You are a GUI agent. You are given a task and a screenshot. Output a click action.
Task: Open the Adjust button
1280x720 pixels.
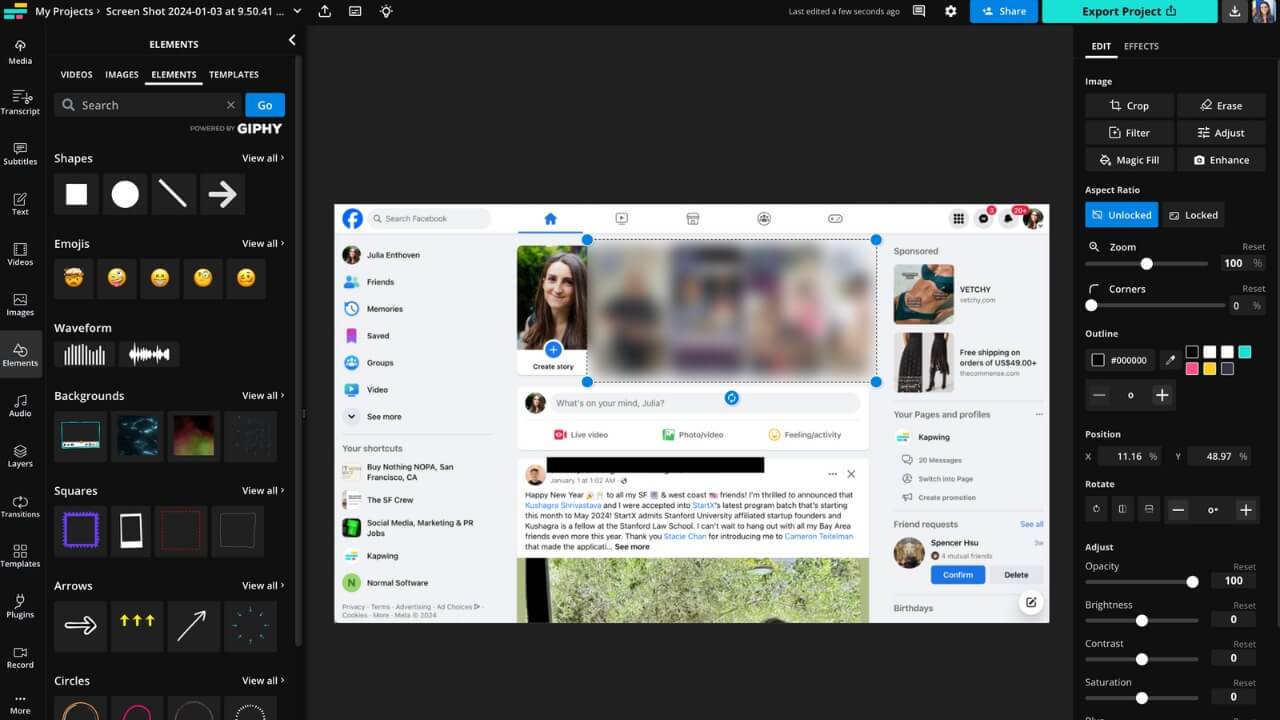pos(1221,132)
